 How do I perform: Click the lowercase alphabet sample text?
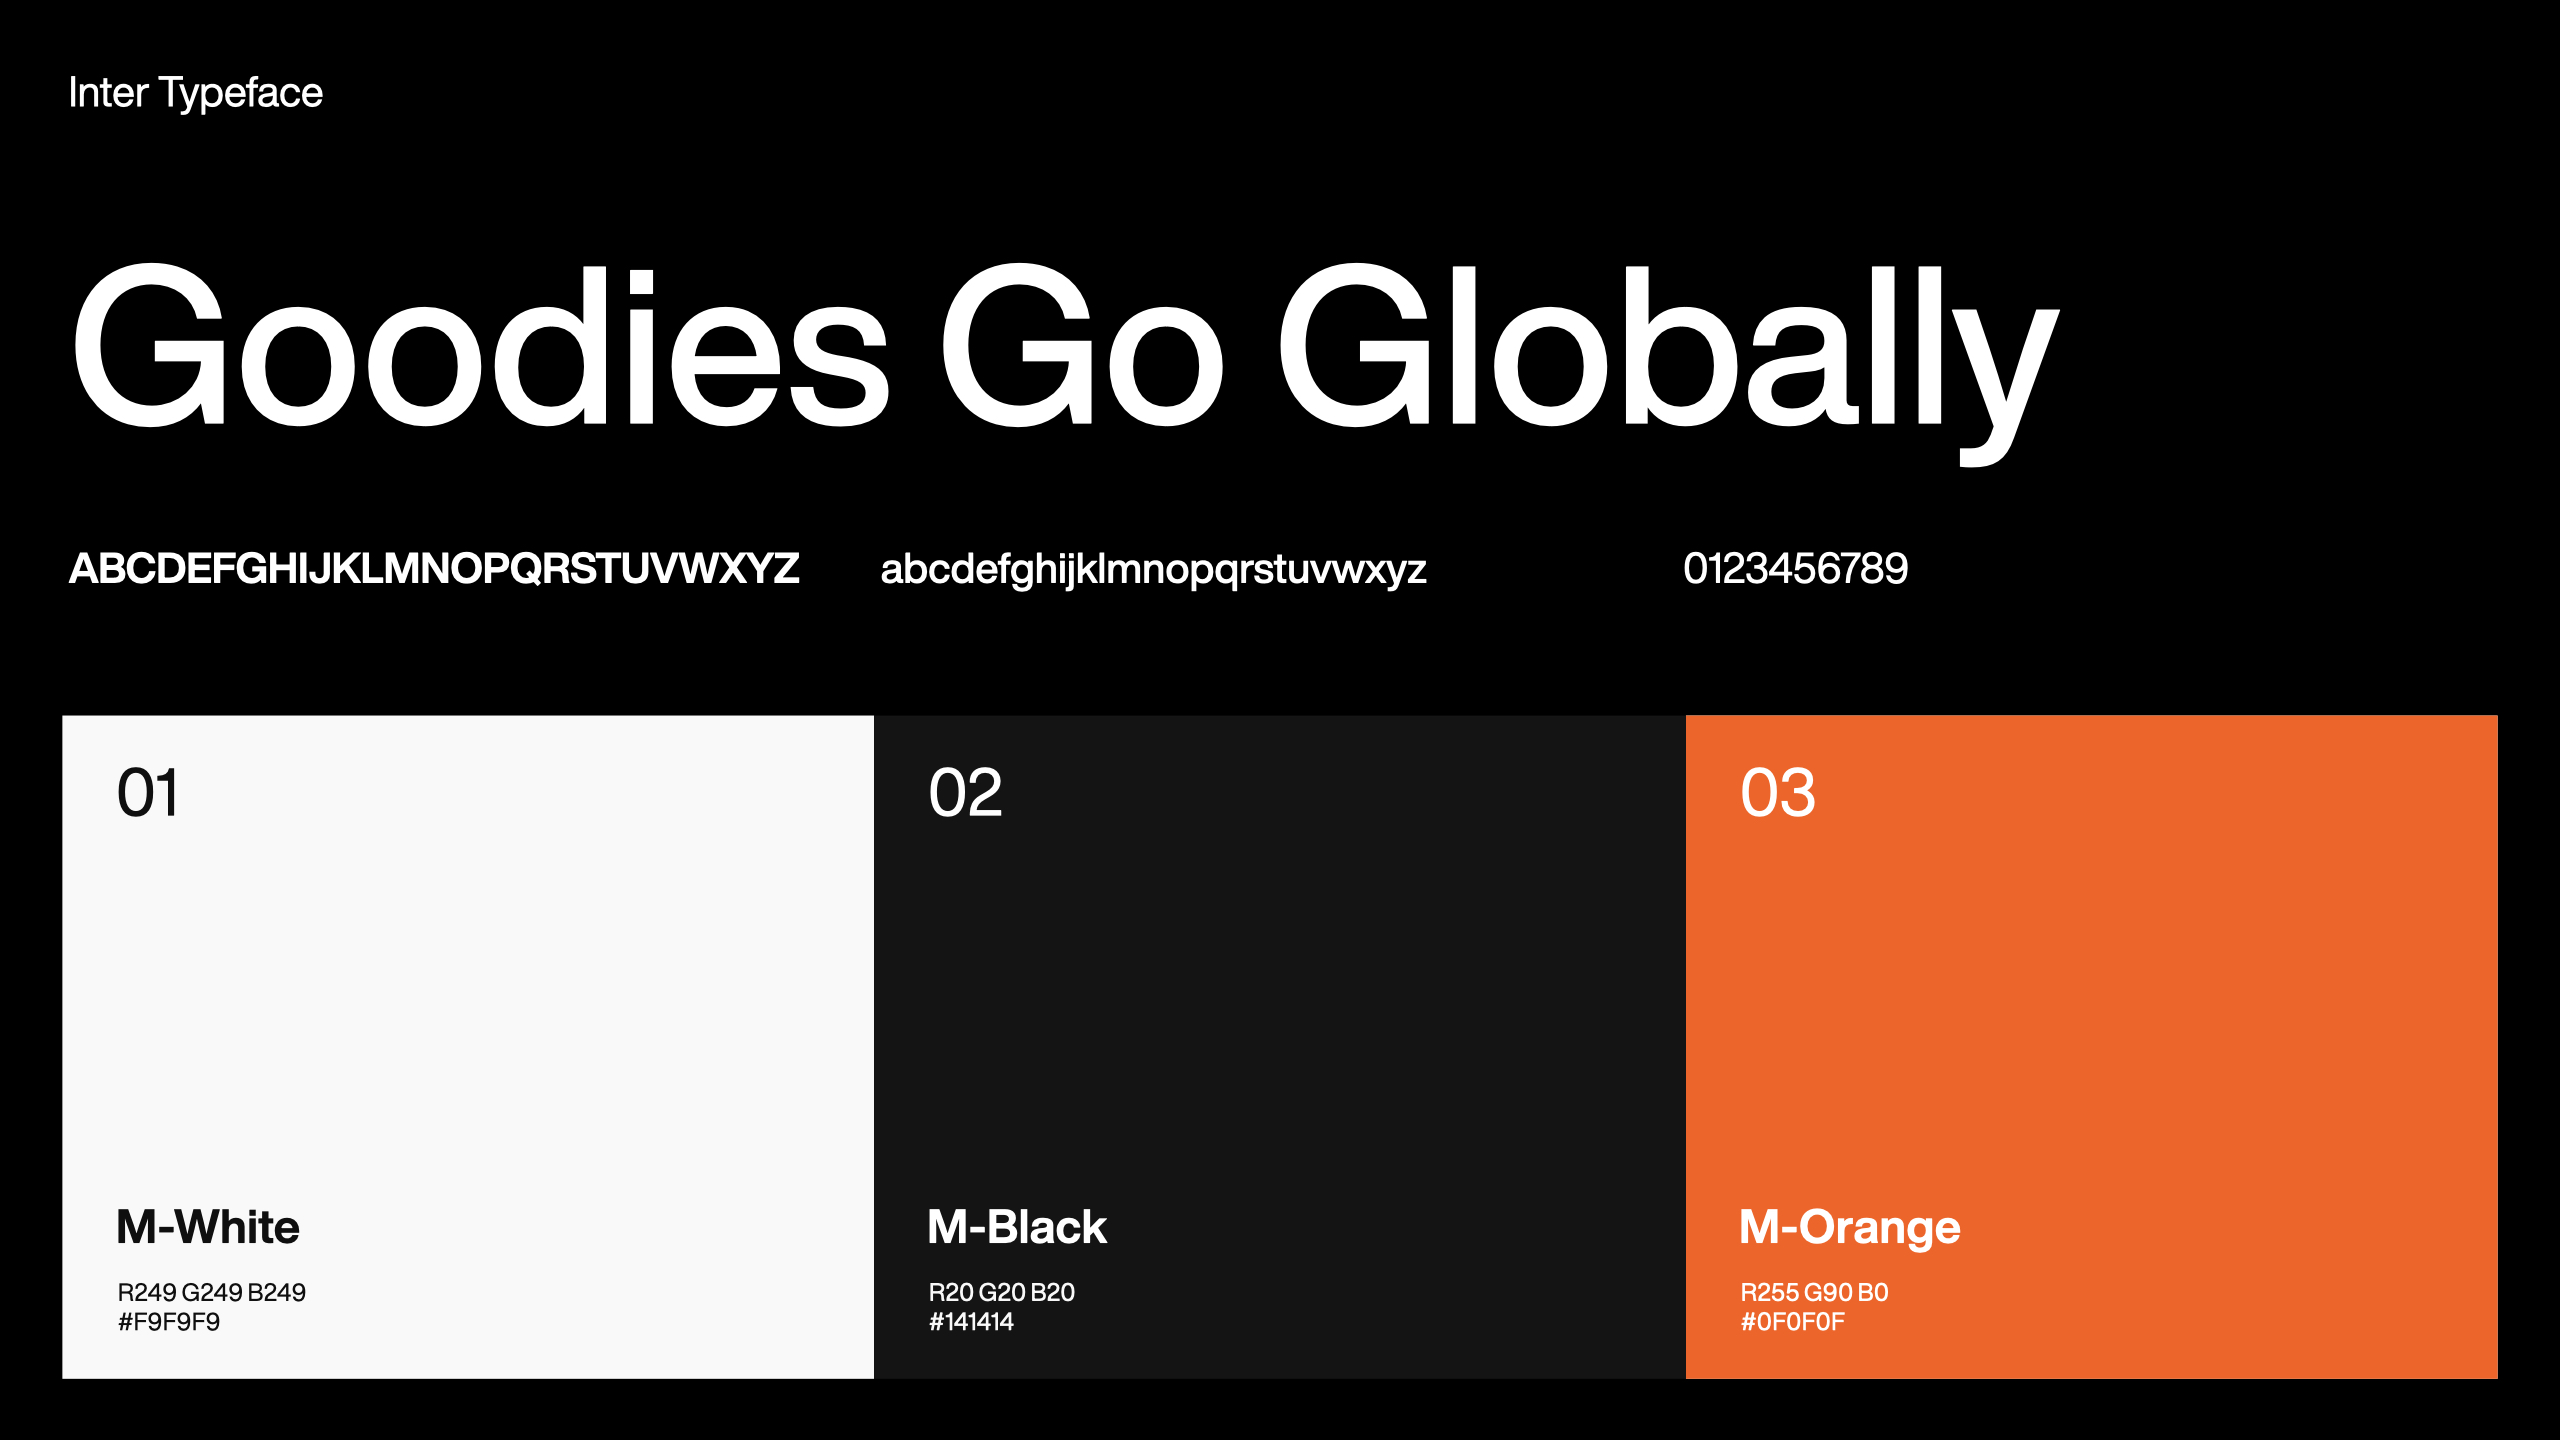click(1152, 570)
